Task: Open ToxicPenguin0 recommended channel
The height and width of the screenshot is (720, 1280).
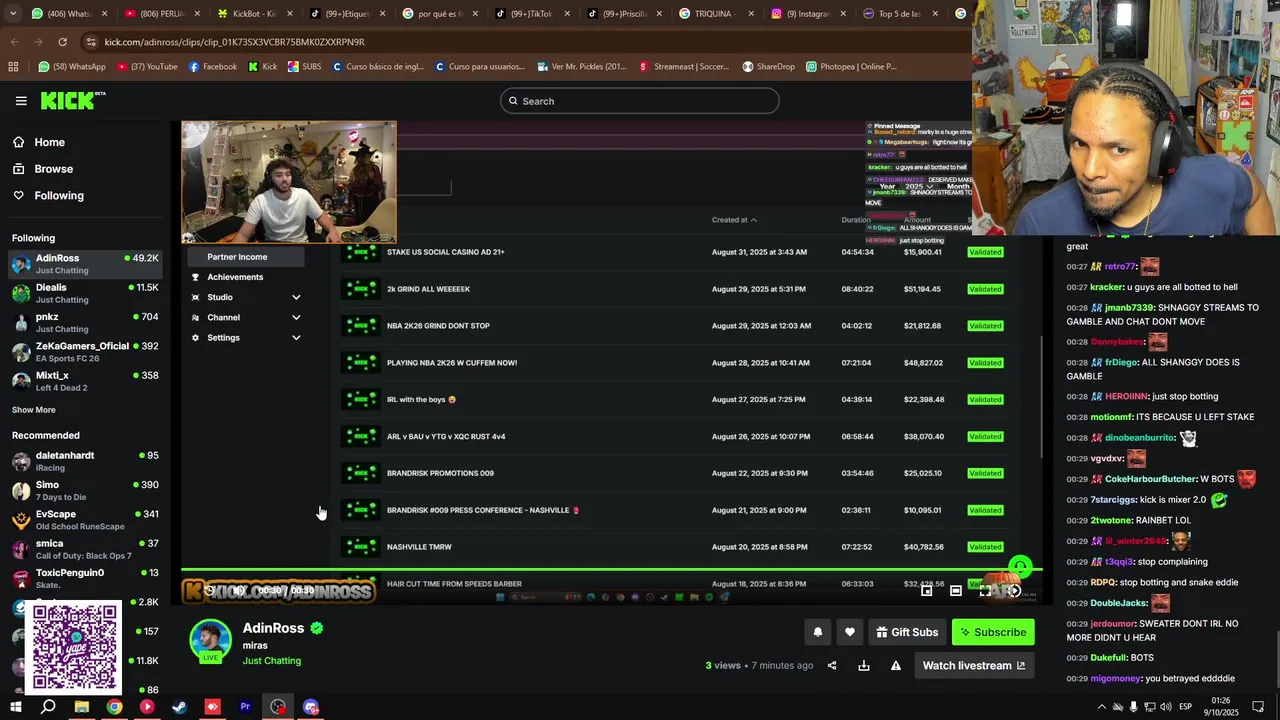Action: tap(85, 578)
